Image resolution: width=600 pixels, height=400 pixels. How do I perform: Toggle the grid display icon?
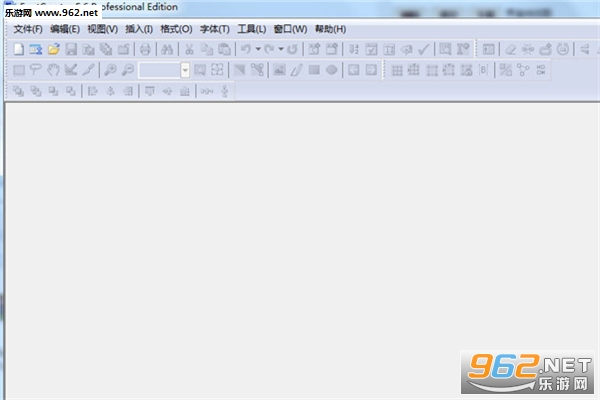397,70
